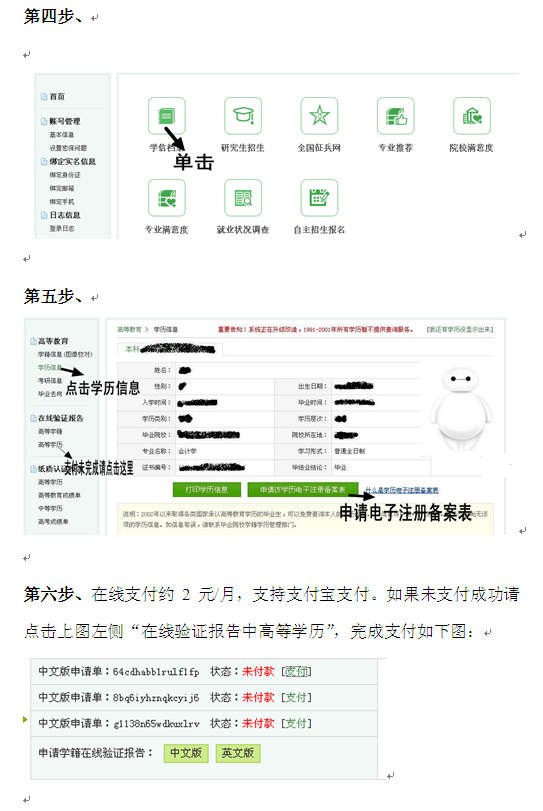Open 绑定手机 in the sidebar
The image size is (543, 811).
(62, 202)
